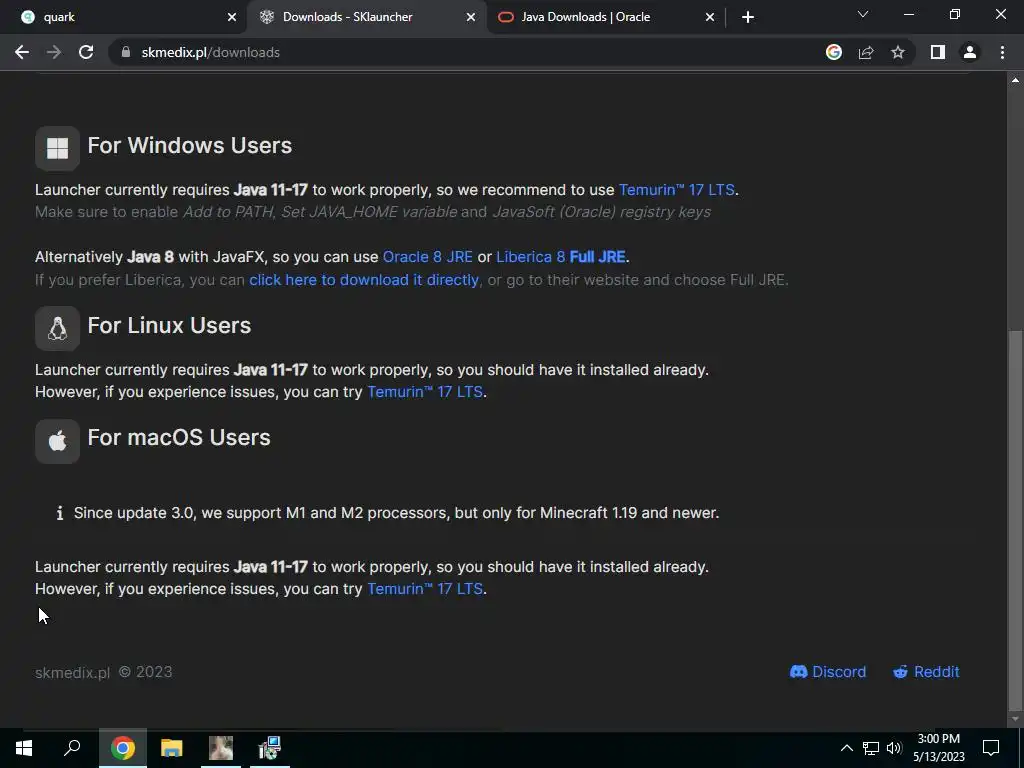Click the 'skmedix.pl © 2023' footer text
Image resolution: width=1024 pixels, height=768 pixels.
pyautogui.click(x=103, y=673)
